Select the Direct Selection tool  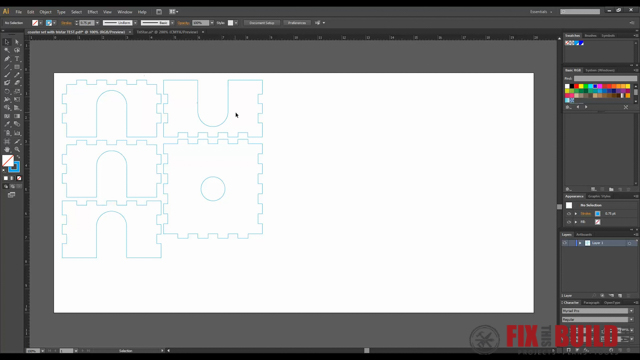17,42
